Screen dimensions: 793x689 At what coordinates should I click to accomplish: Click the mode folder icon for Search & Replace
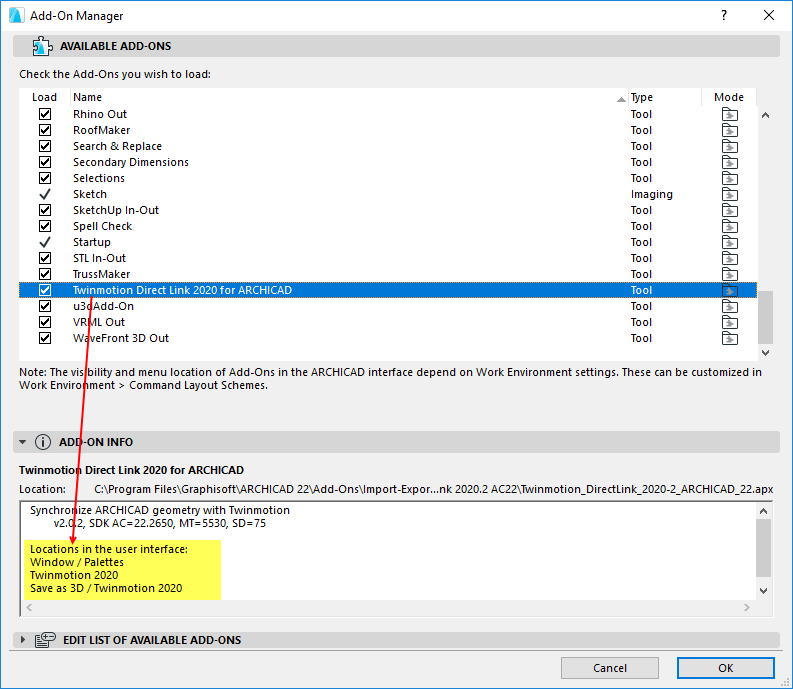[x=729, y=147]
